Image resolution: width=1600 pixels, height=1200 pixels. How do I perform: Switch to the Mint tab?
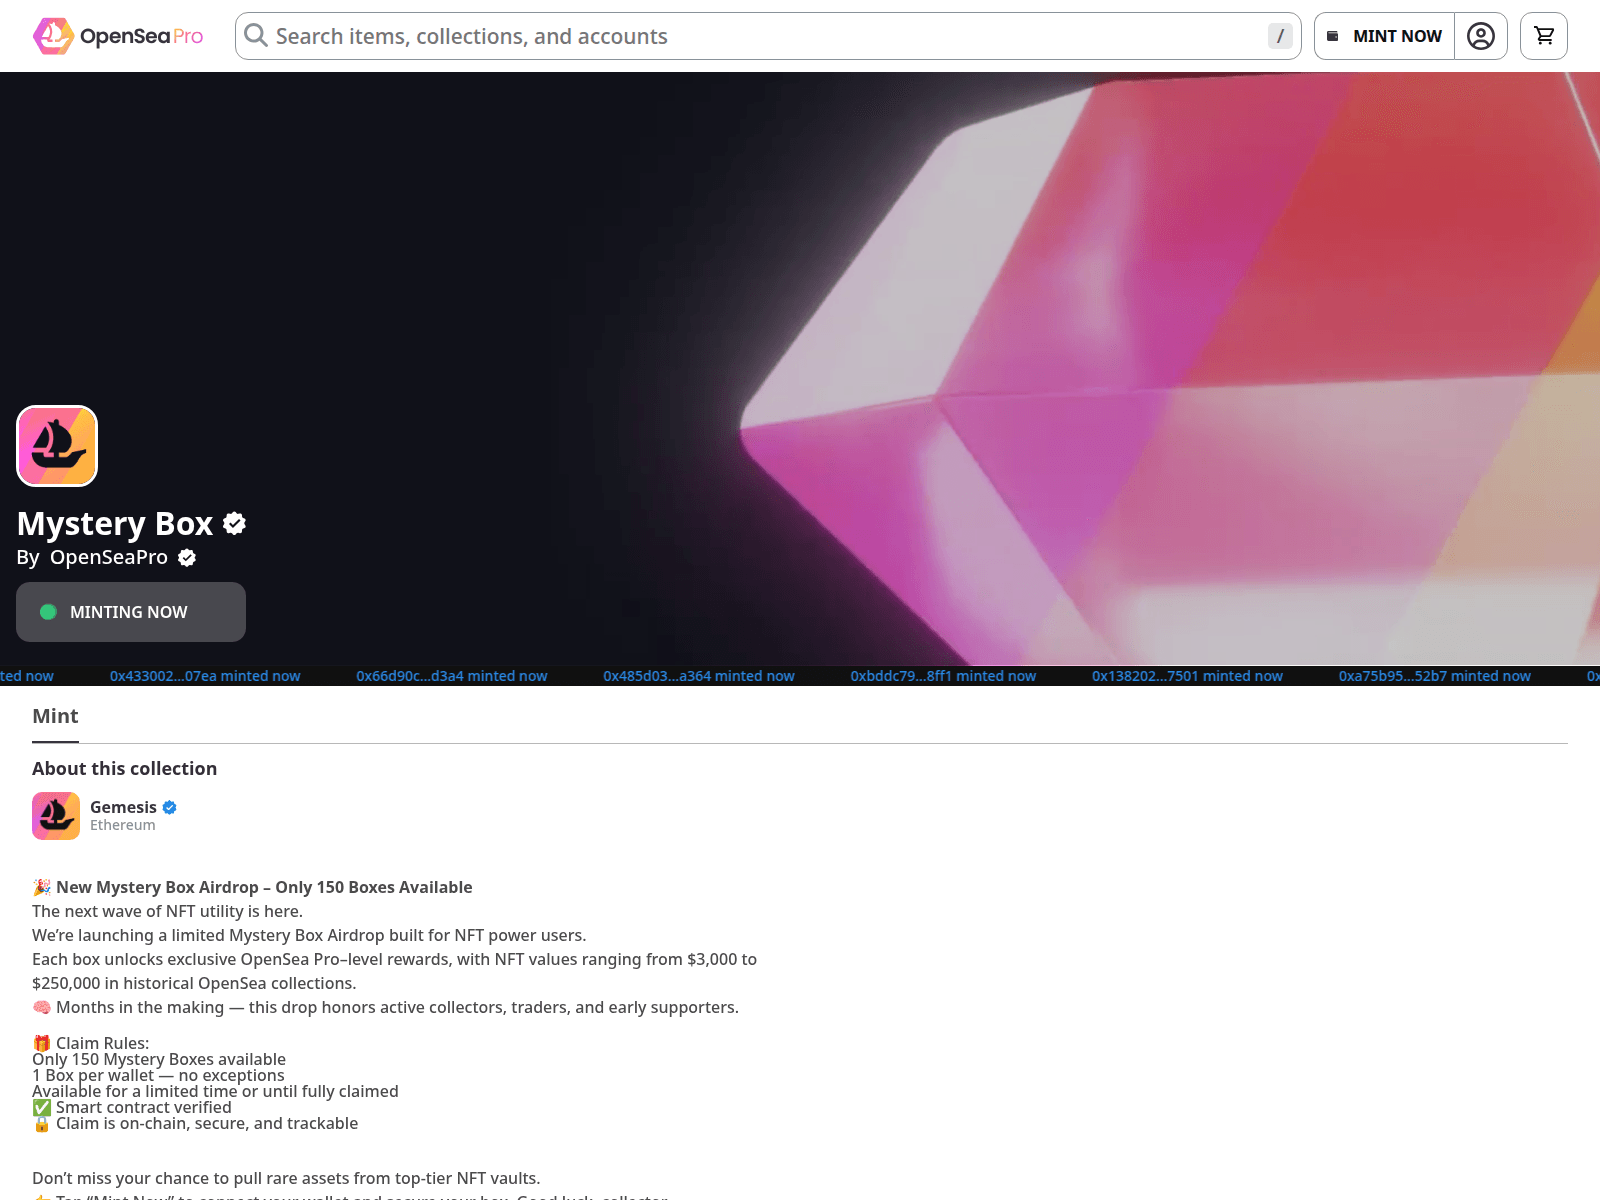[x=55, y=716]
